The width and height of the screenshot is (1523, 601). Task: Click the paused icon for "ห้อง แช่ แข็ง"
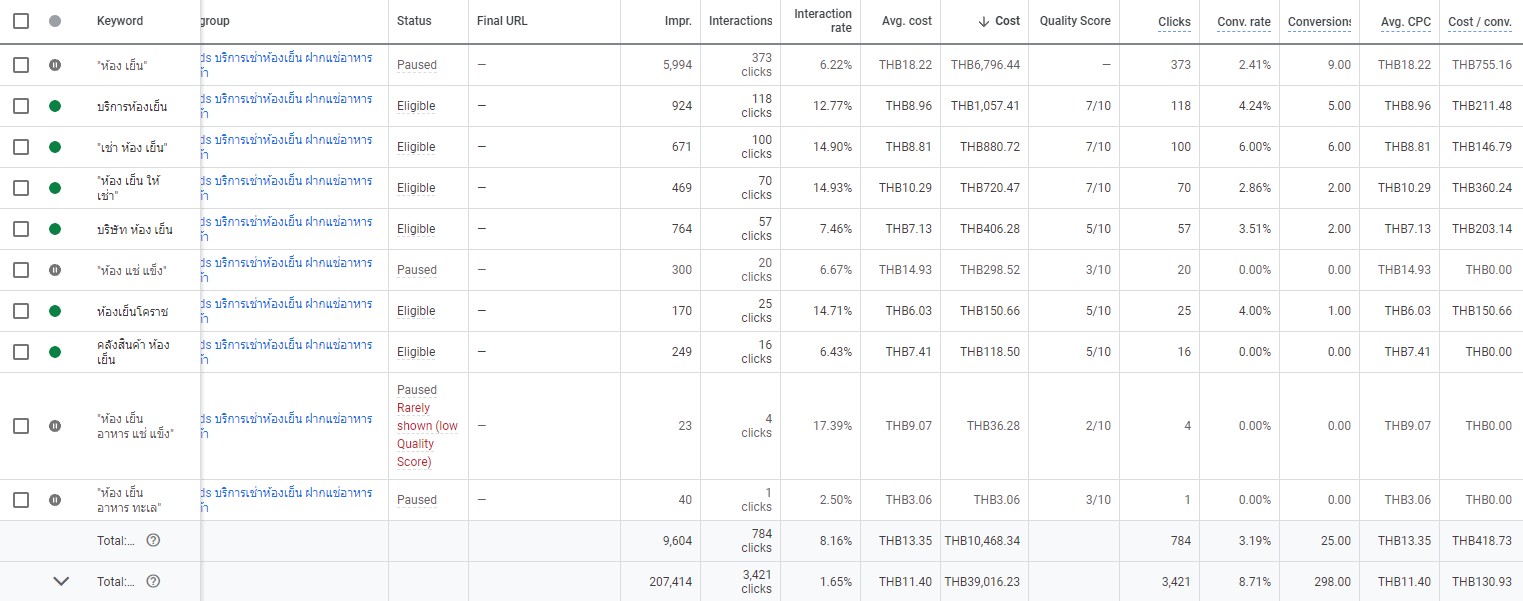click(x=55, y=270)
